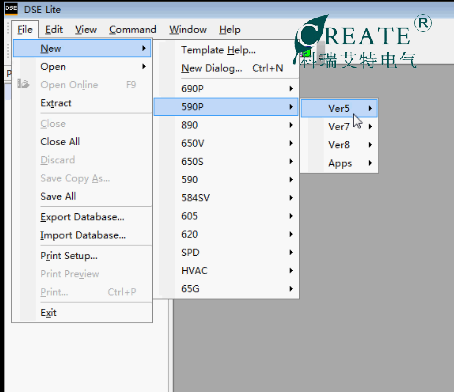This screenshot has width=454, height=392.
Task: Open the Command menu
Action: 133,30
